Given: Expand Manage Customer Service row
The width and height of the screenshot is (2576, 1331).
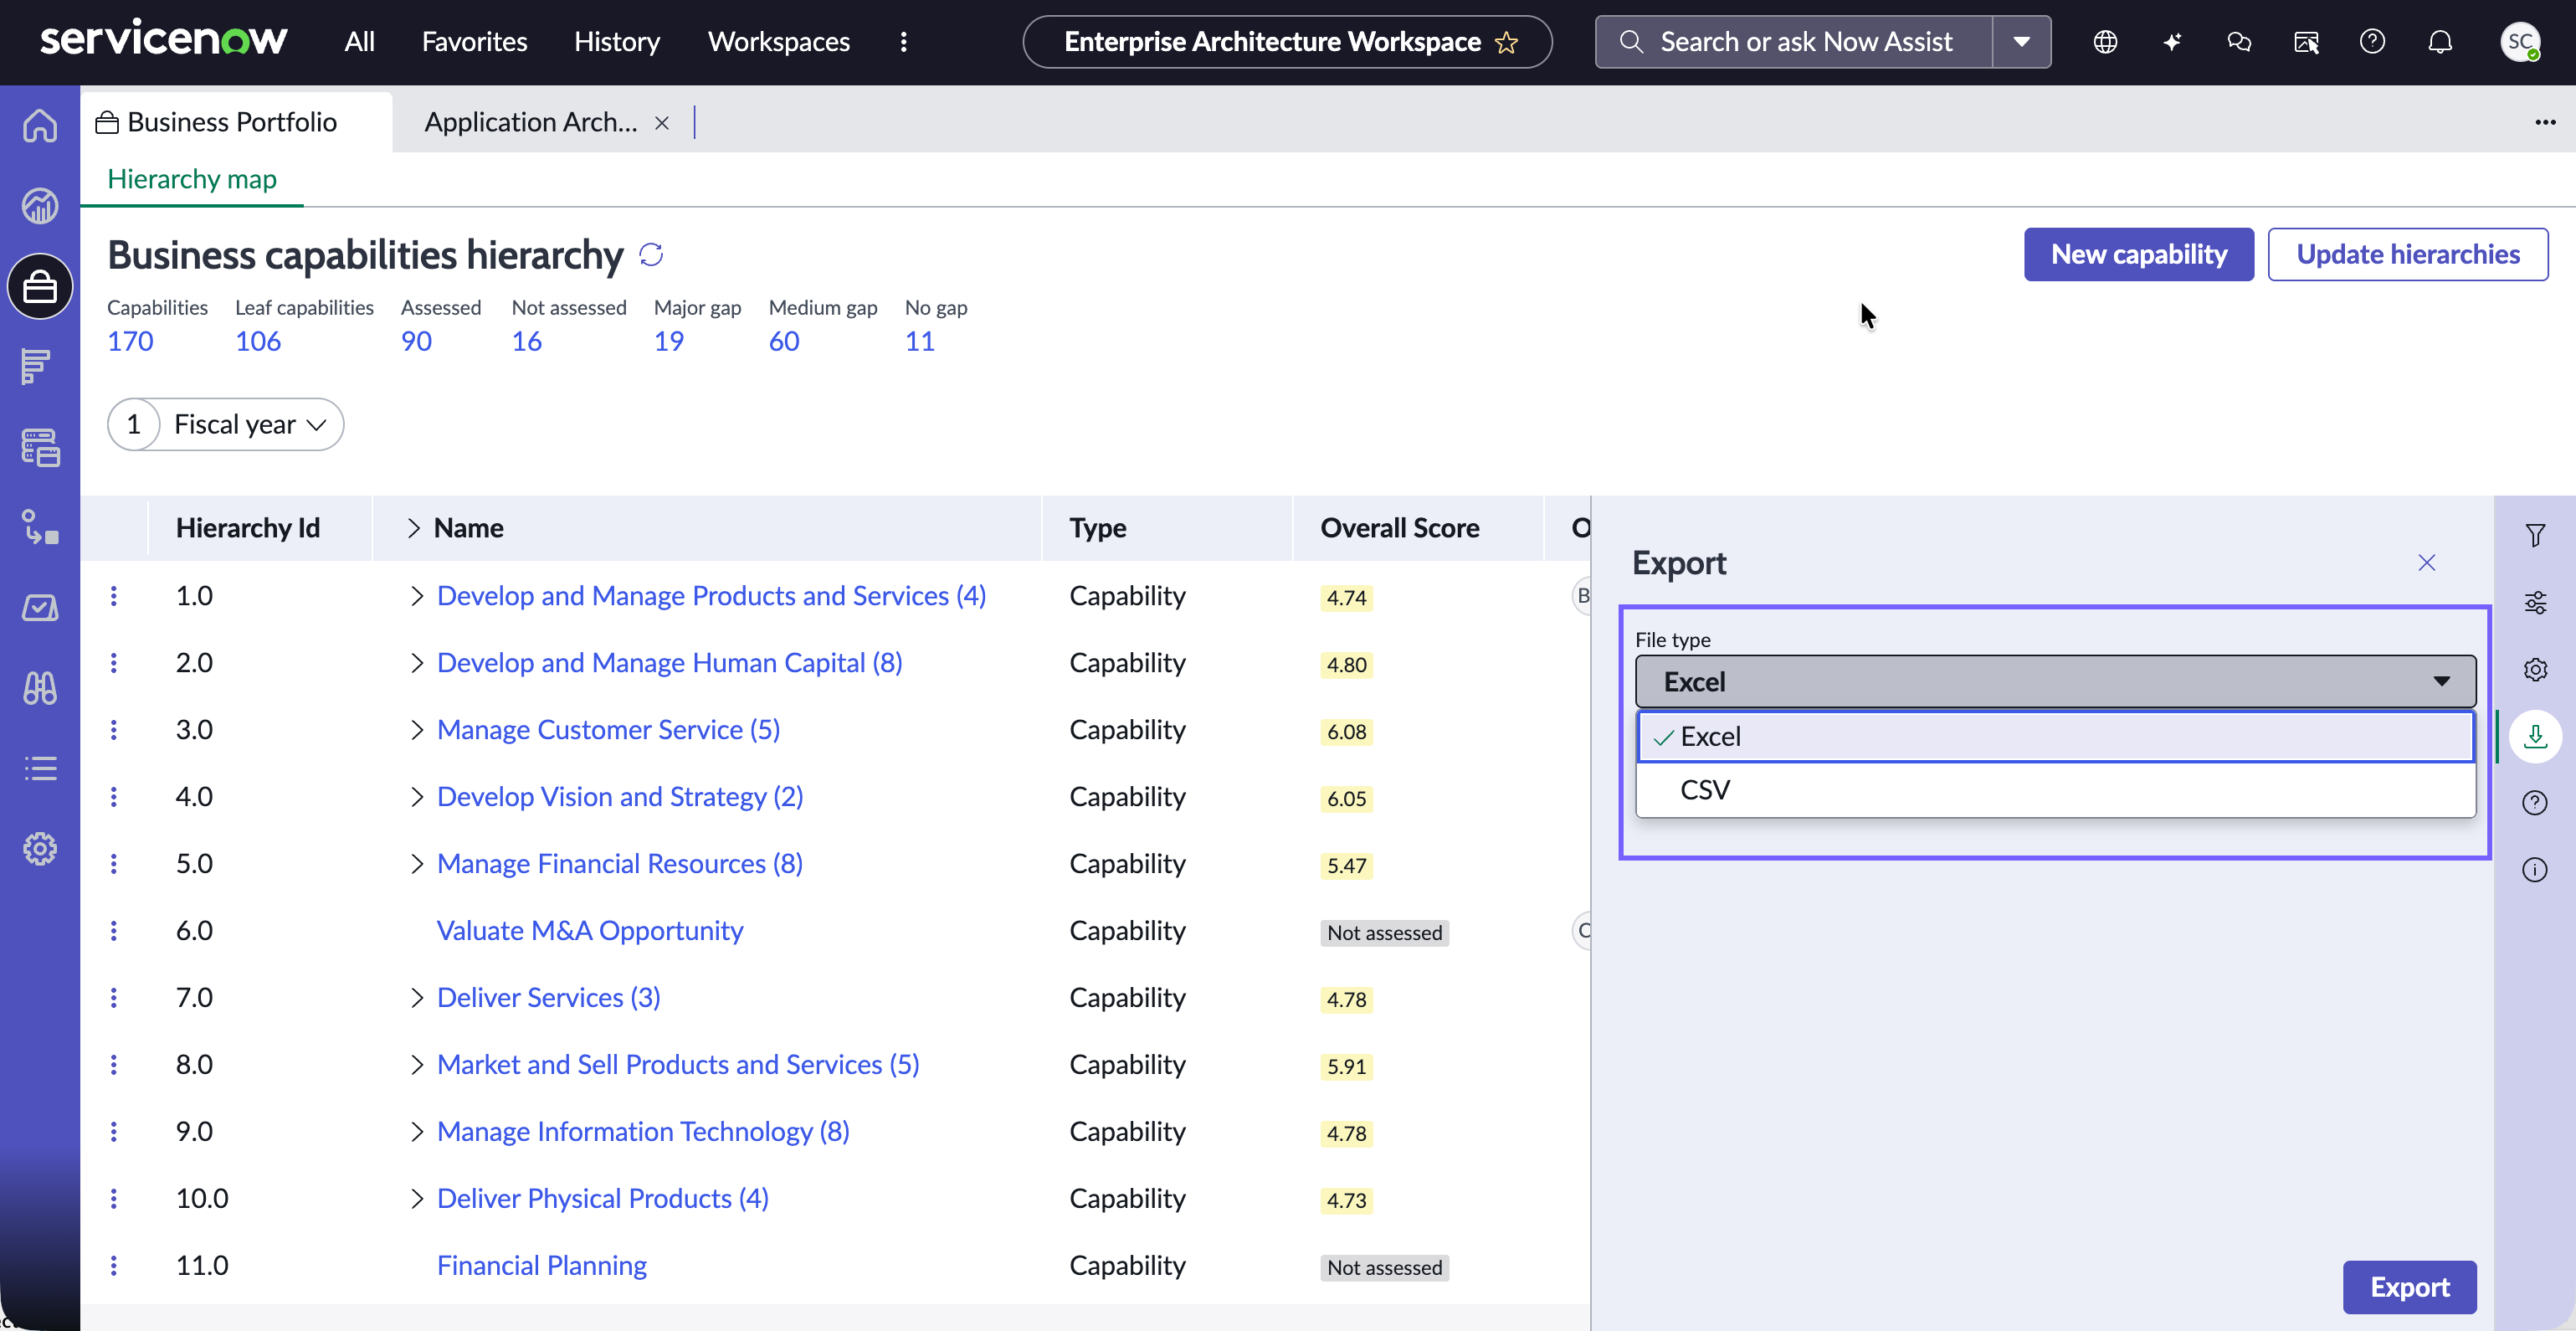Looking at the screenshot, I should tap(417, 730).
